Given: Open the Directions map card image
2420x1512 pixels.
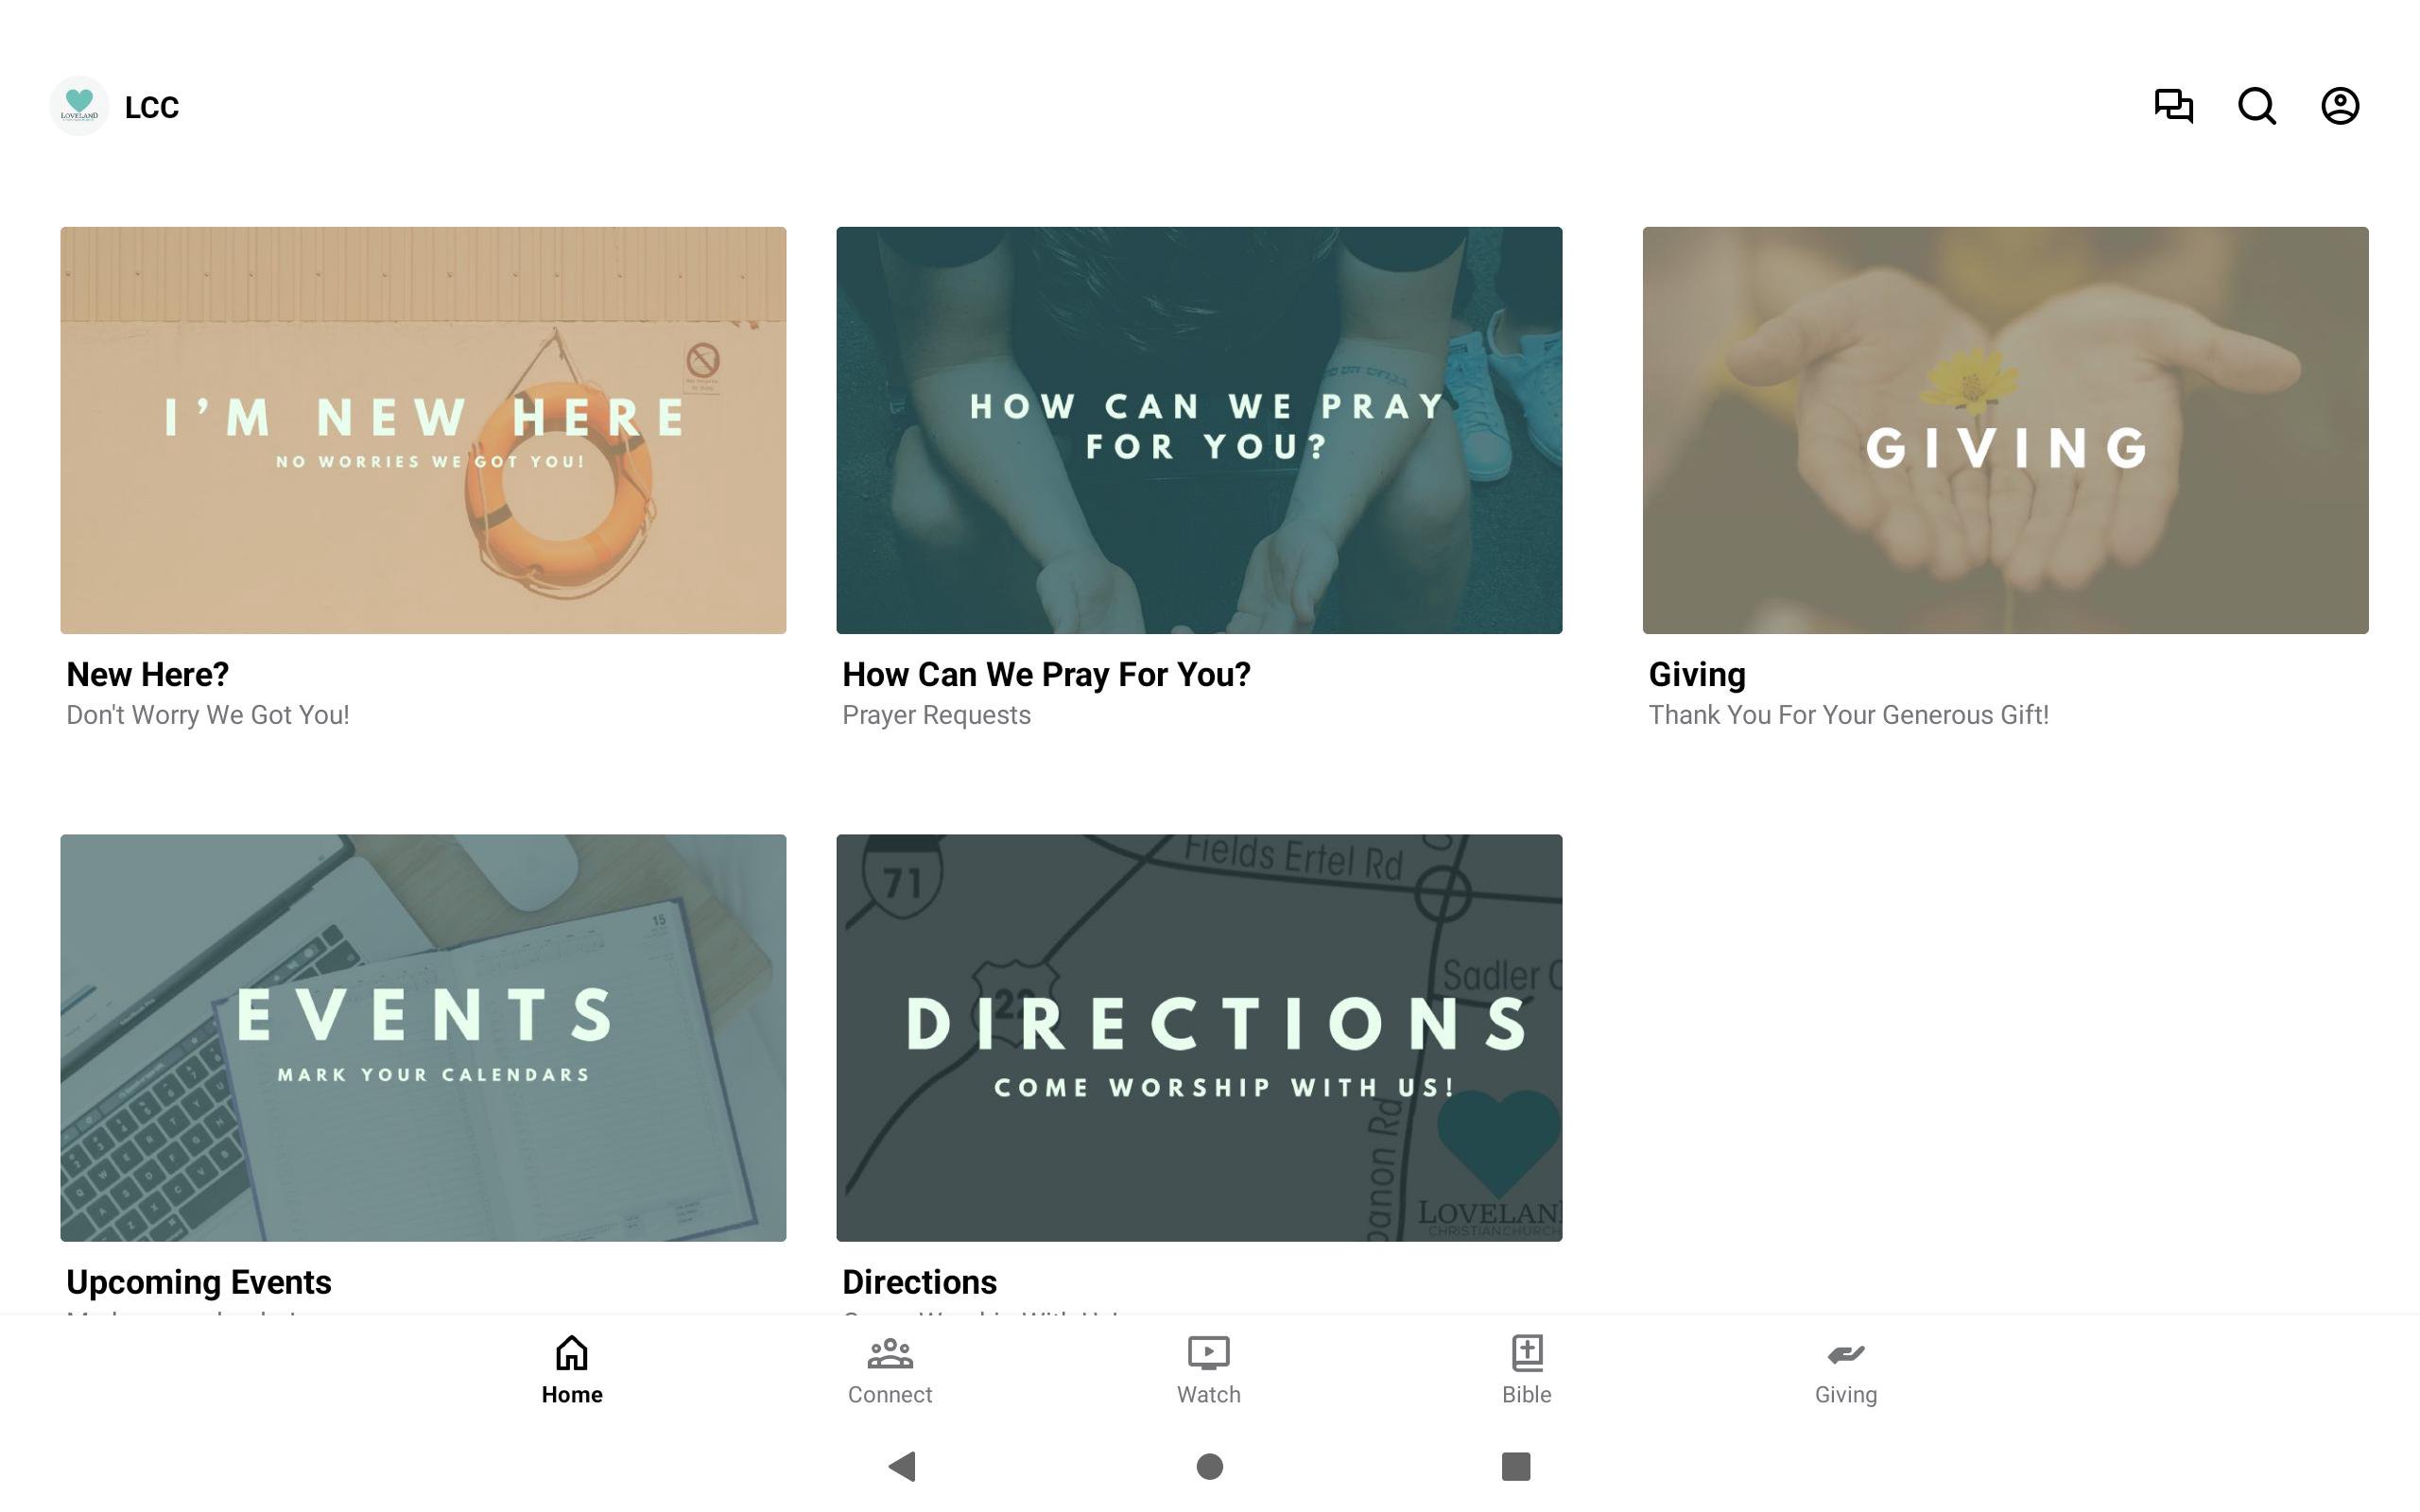Looking at the screenshot, I should [1199, 1037].
